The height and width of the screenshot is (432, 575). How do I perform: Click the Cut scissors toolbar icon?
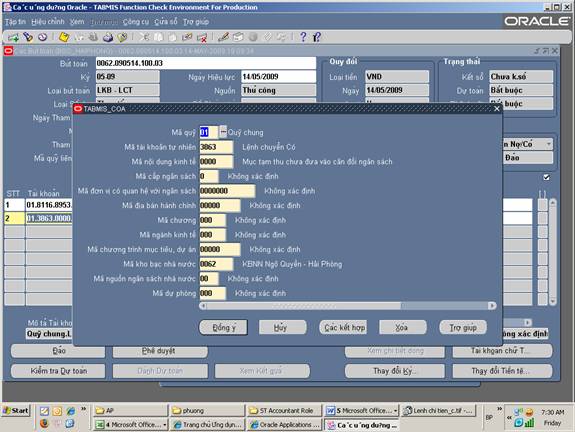(x=144, y=37)
